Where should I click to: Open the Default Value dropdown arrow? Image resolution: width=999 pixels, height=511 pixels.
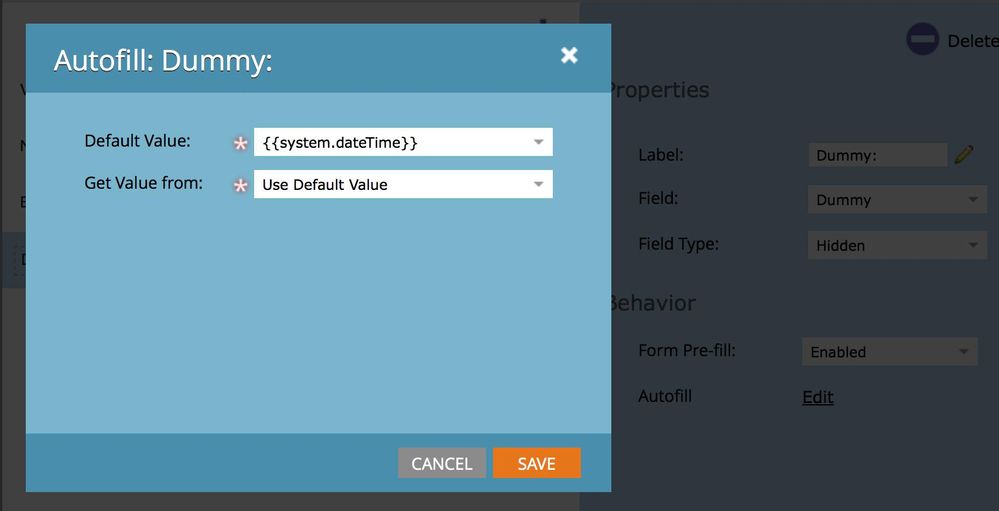coord(538,142)
